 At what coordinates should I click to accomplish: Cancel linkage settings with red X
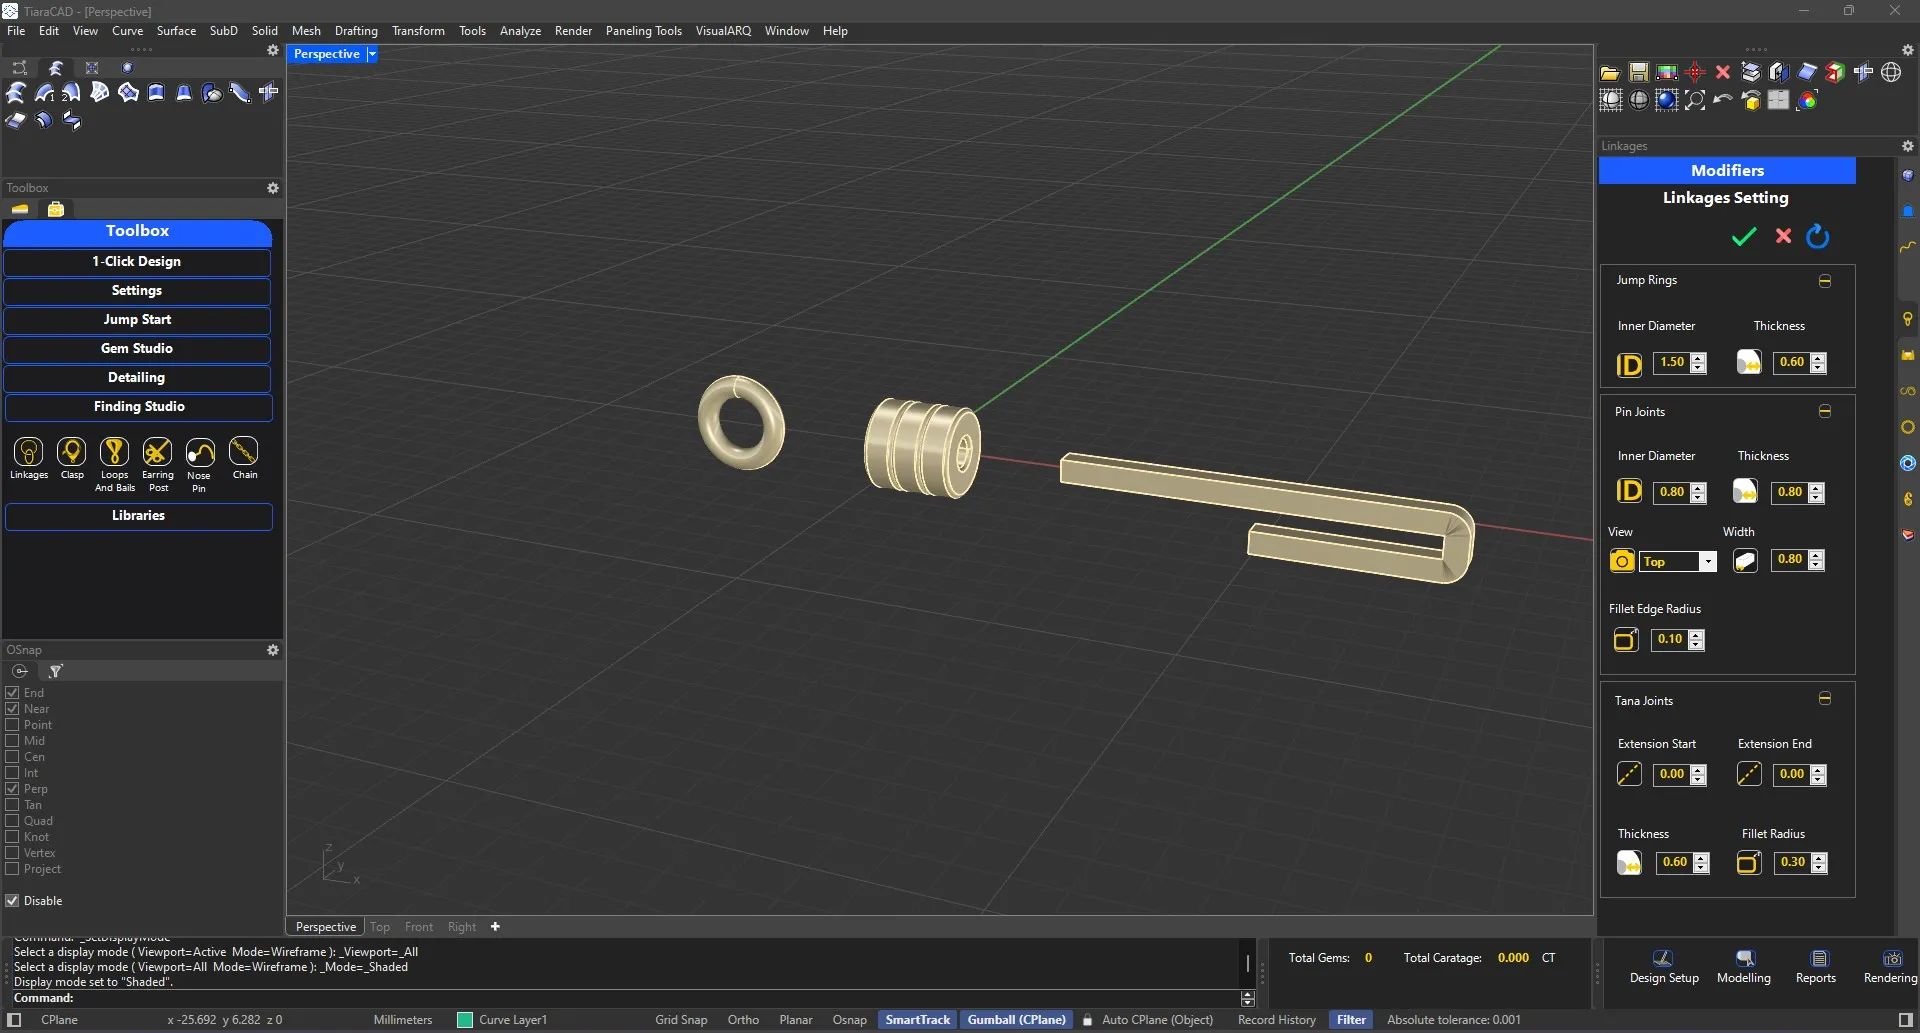pos(1782,237)
